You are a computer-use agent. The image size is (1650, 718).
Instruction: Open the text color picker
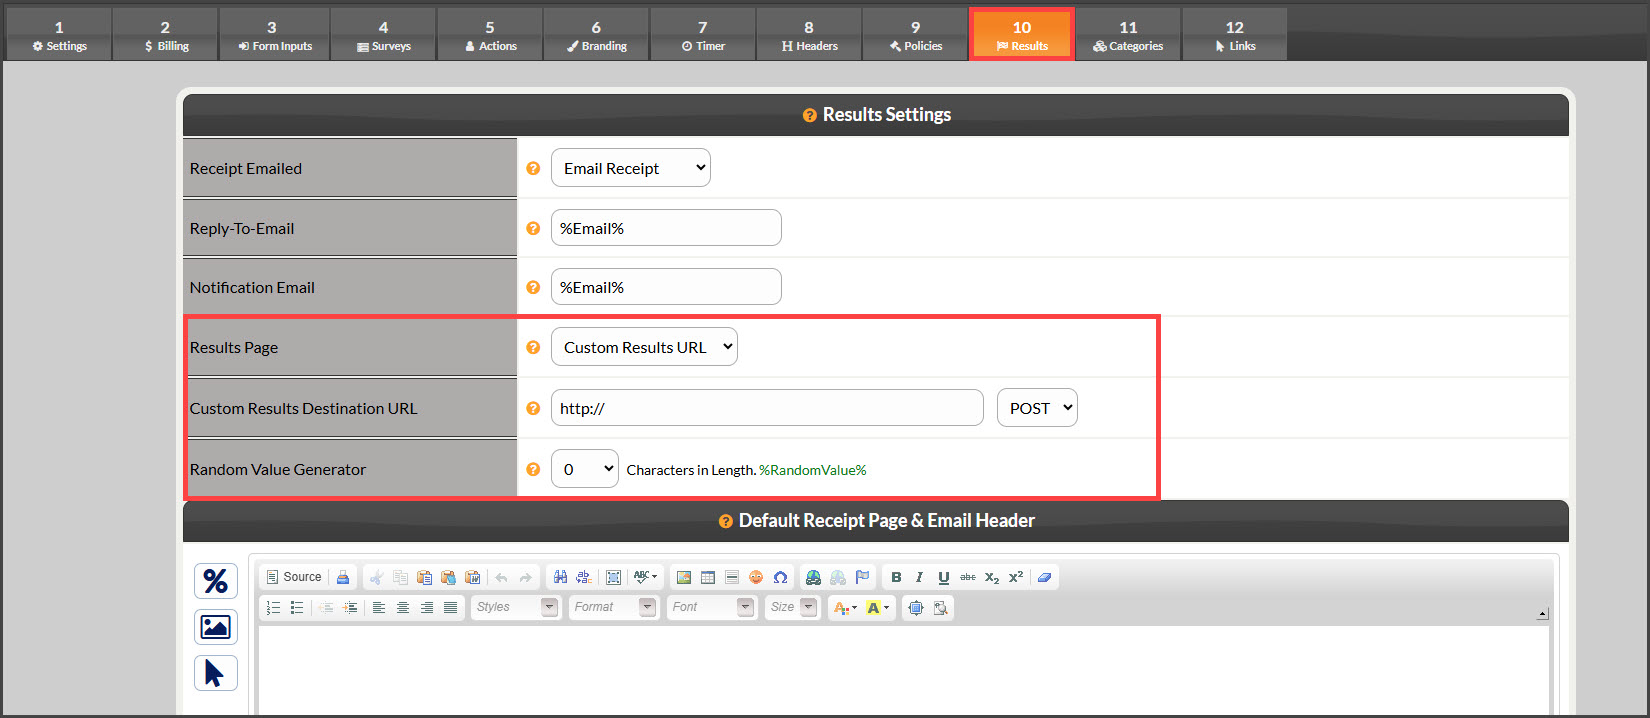coord(845,607)
